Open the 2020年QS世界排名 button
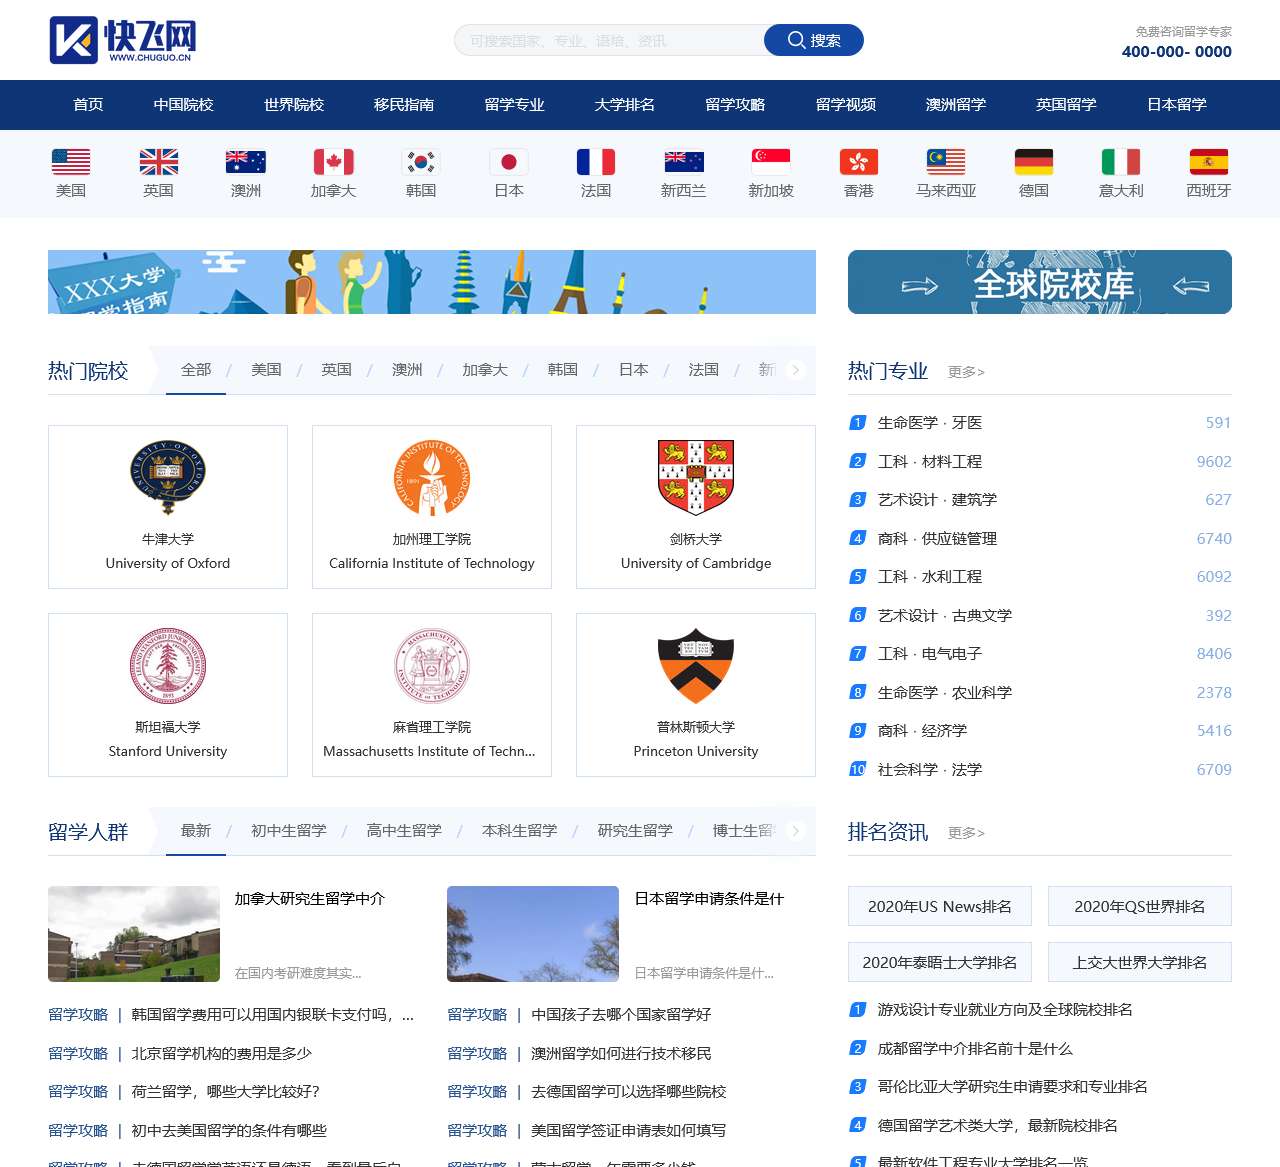This screenshot has height=1167, width=1280. (x=1139, y=906)
